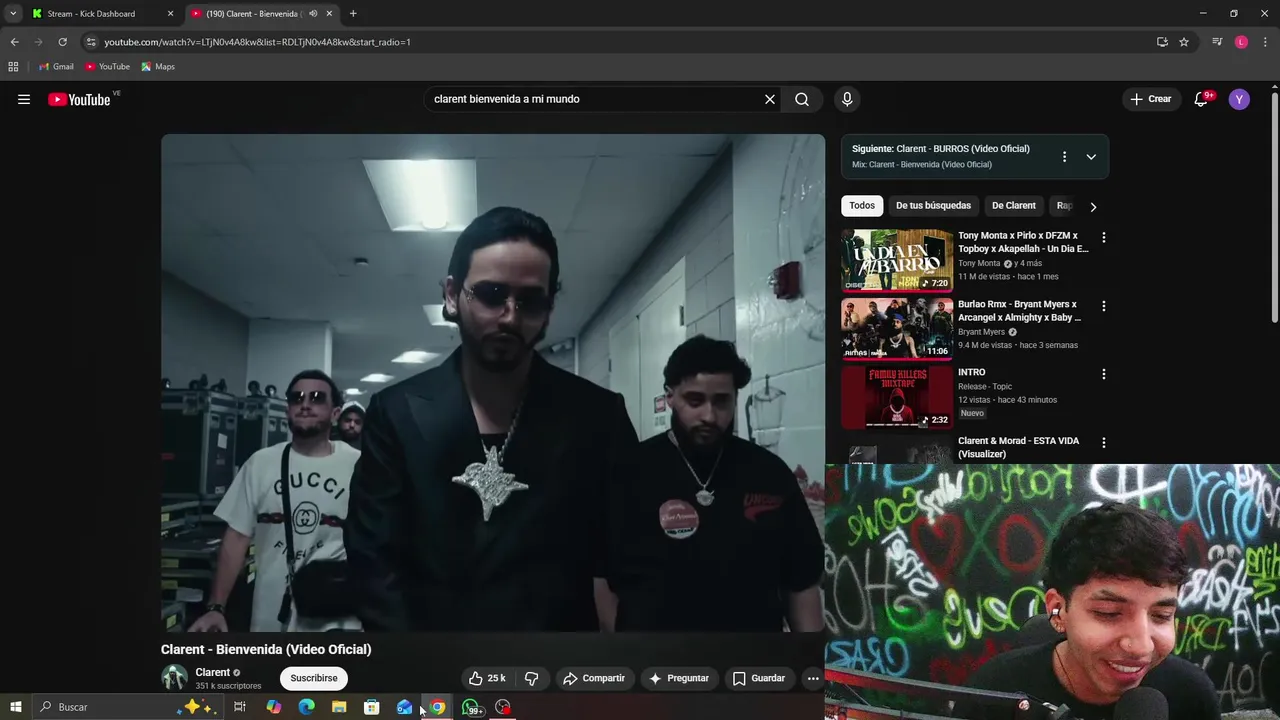1280x720 pixels.
Task: Open YouTube notifications bell
Action: tap(1201, 99)
